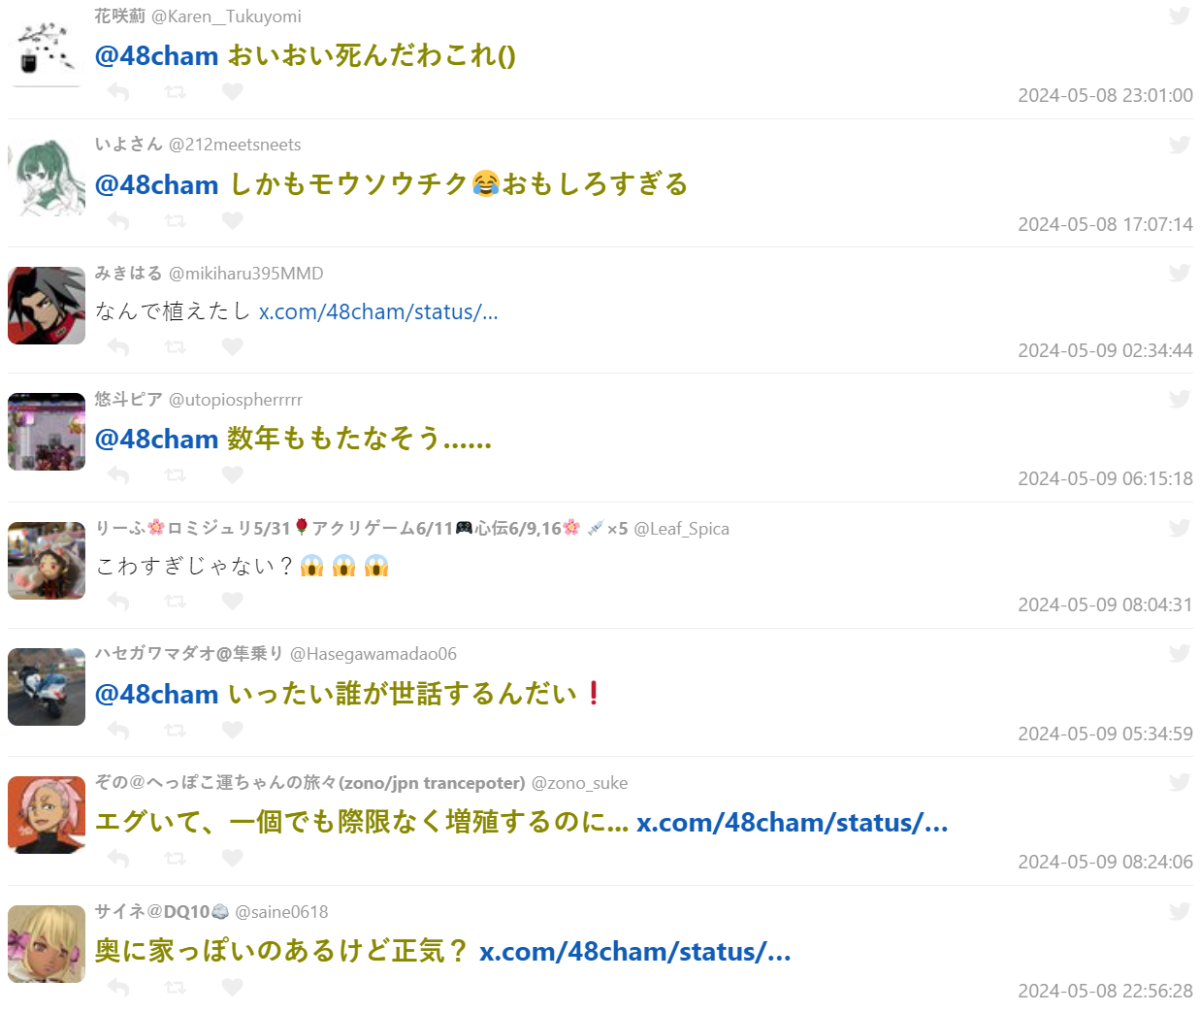
Task: Open x.com/48cham/status link in mikiharu395MMD's tweet
Action: tap(378, 312)
